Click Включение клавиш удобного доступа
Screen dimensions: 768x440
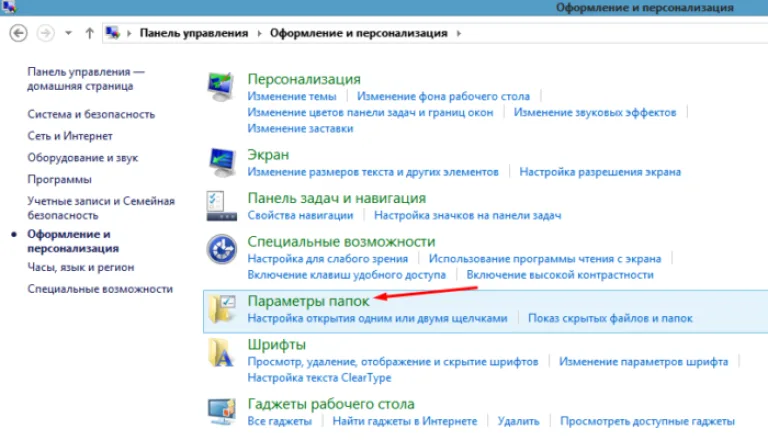347,275
